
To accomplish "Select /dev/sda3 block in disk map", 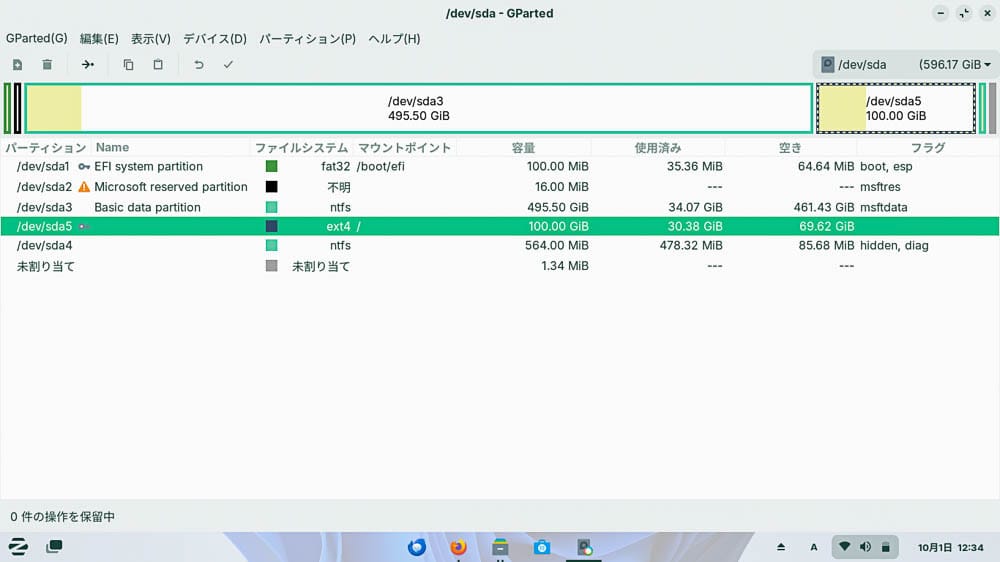I will tap(417, 109).
